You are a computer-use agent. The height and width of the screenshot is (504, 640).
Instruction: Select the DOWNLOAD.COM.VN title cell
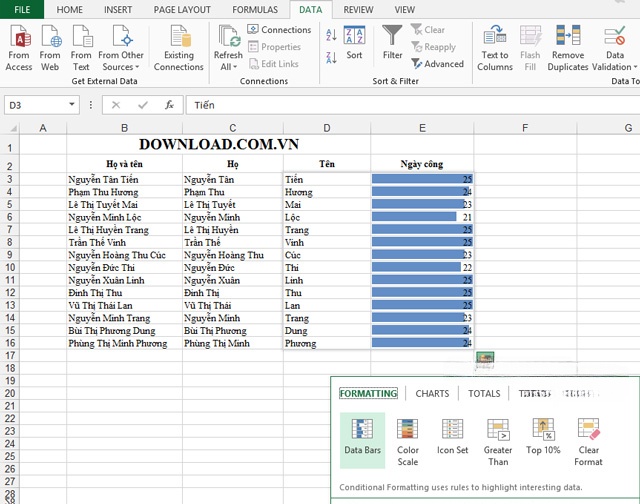(219, 144)
